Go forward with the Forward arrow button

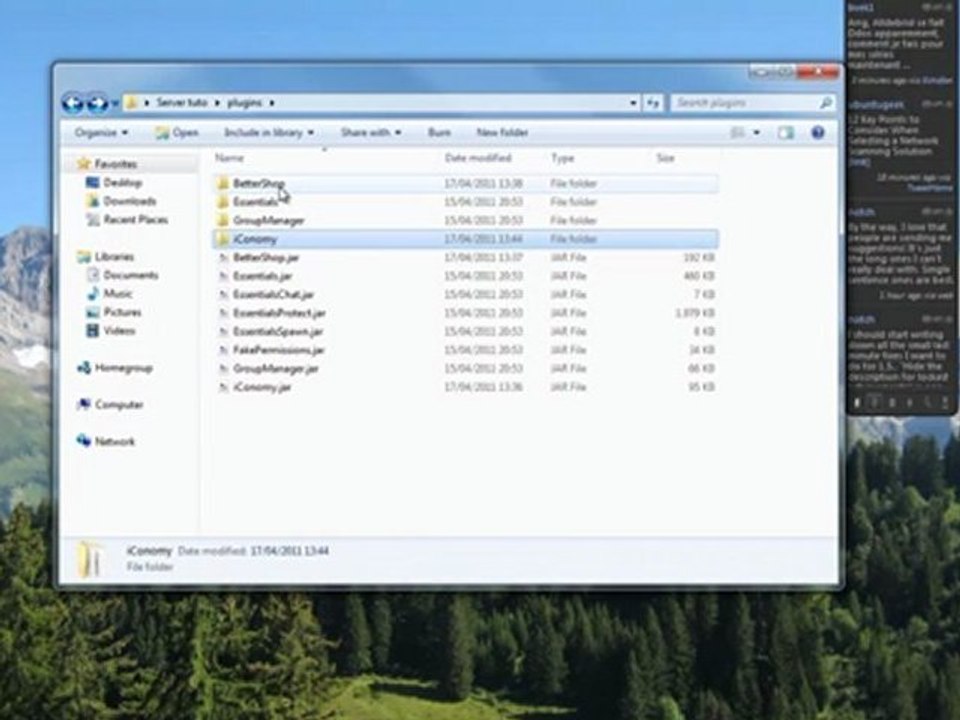coord(97,103)
